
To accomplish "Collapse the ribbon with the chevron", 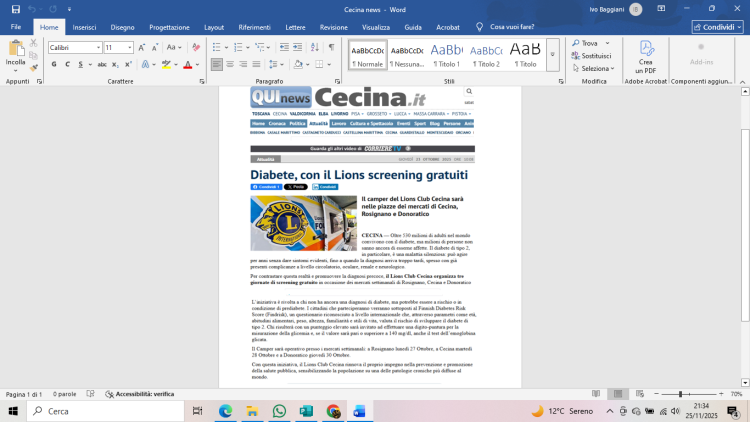I will tap(742, 82).
